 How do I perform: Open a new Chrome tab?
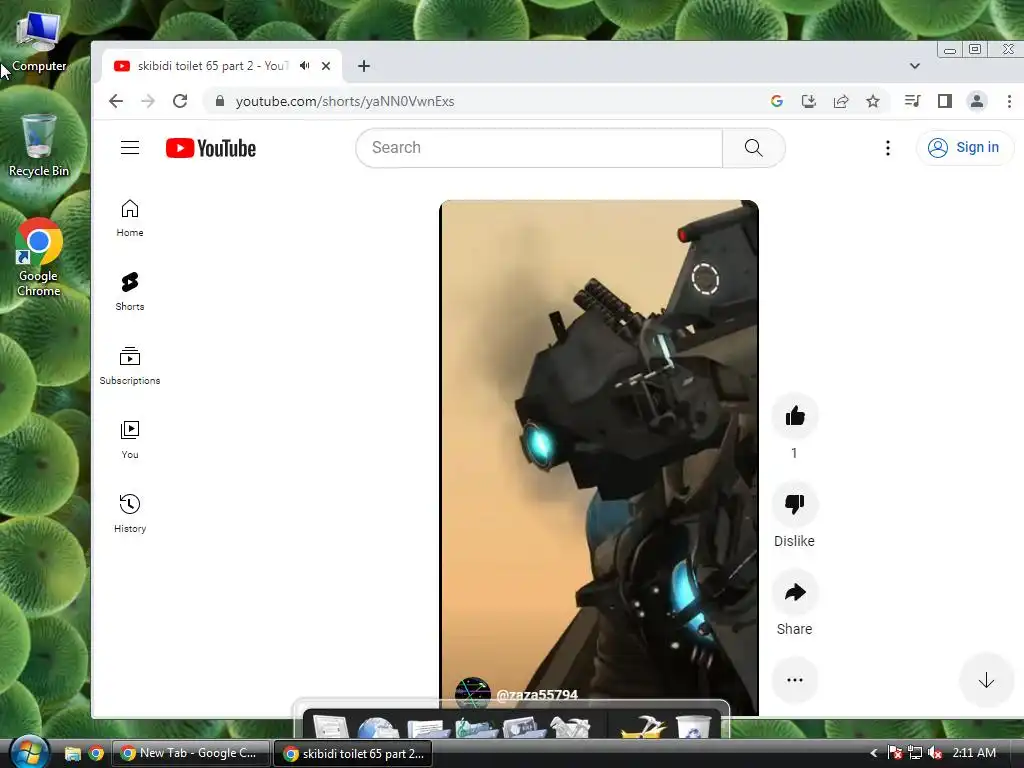click(364, 66)
